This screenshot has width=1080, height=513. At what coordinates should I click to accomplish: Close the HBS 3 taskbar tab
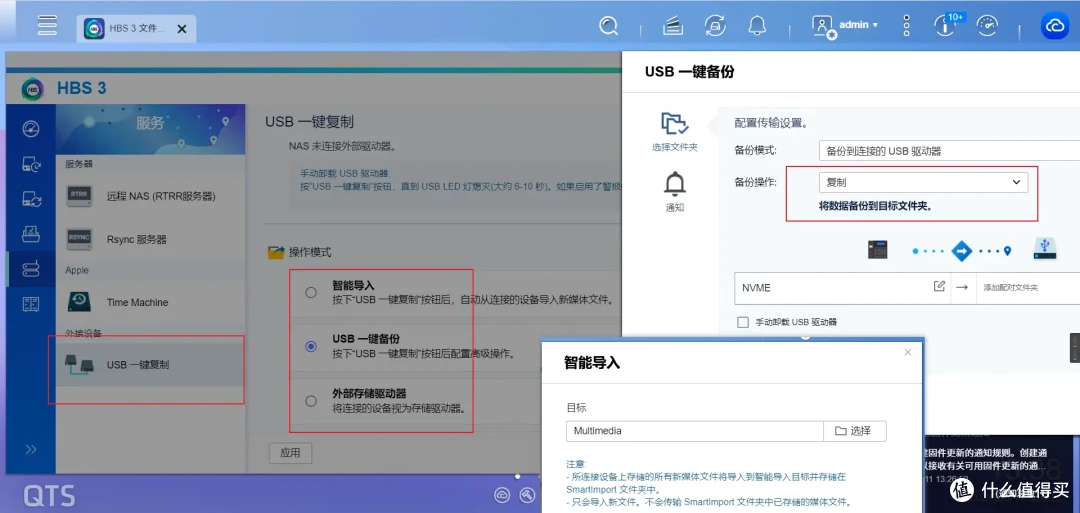click(182, 29)
